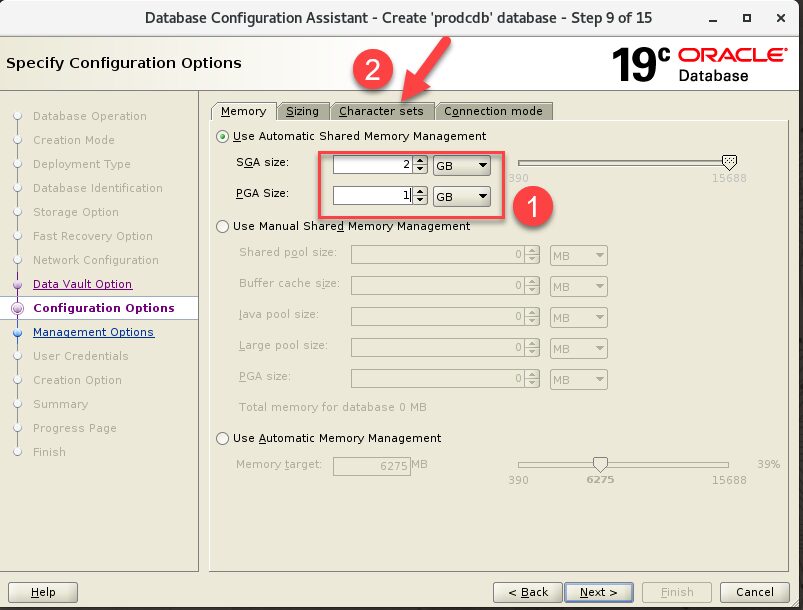The width and height of the screenshot is (803, 610).
Task: Open Buffer cache size unit dropdown
Action: click(x=579, y=287)
